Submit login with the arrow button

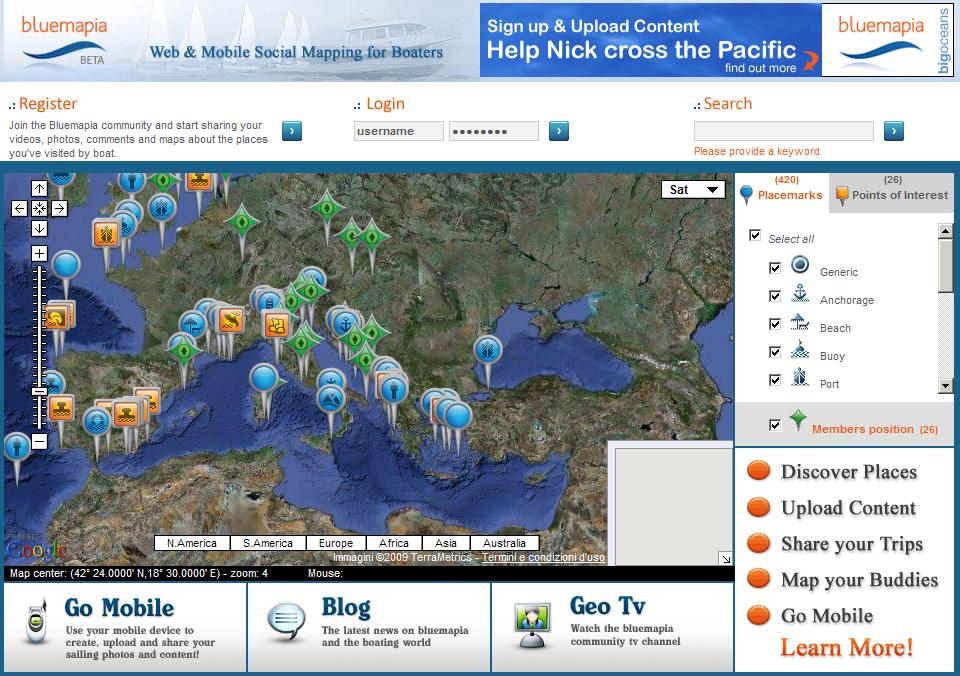559,130
